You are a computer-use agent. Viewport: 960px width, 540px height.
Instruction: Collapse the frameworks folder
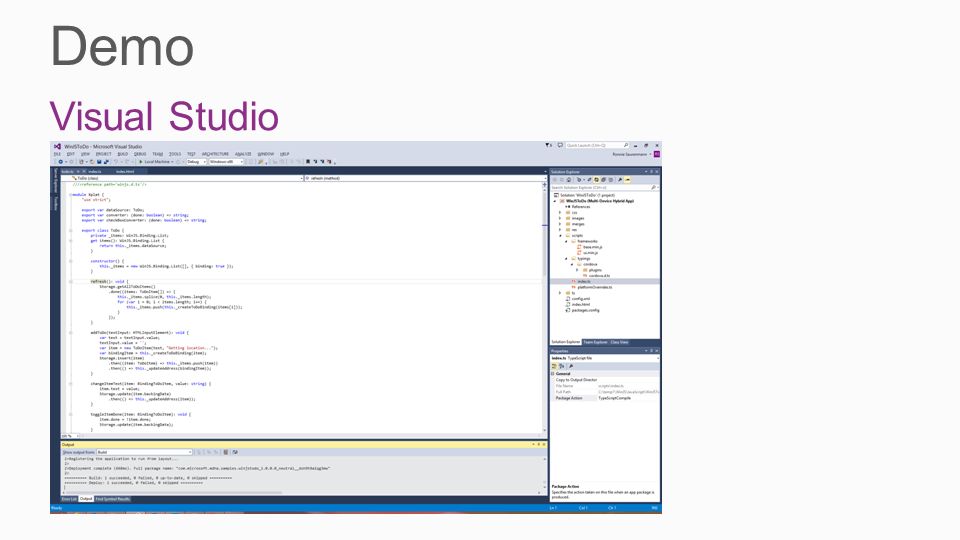pos(566,241)
